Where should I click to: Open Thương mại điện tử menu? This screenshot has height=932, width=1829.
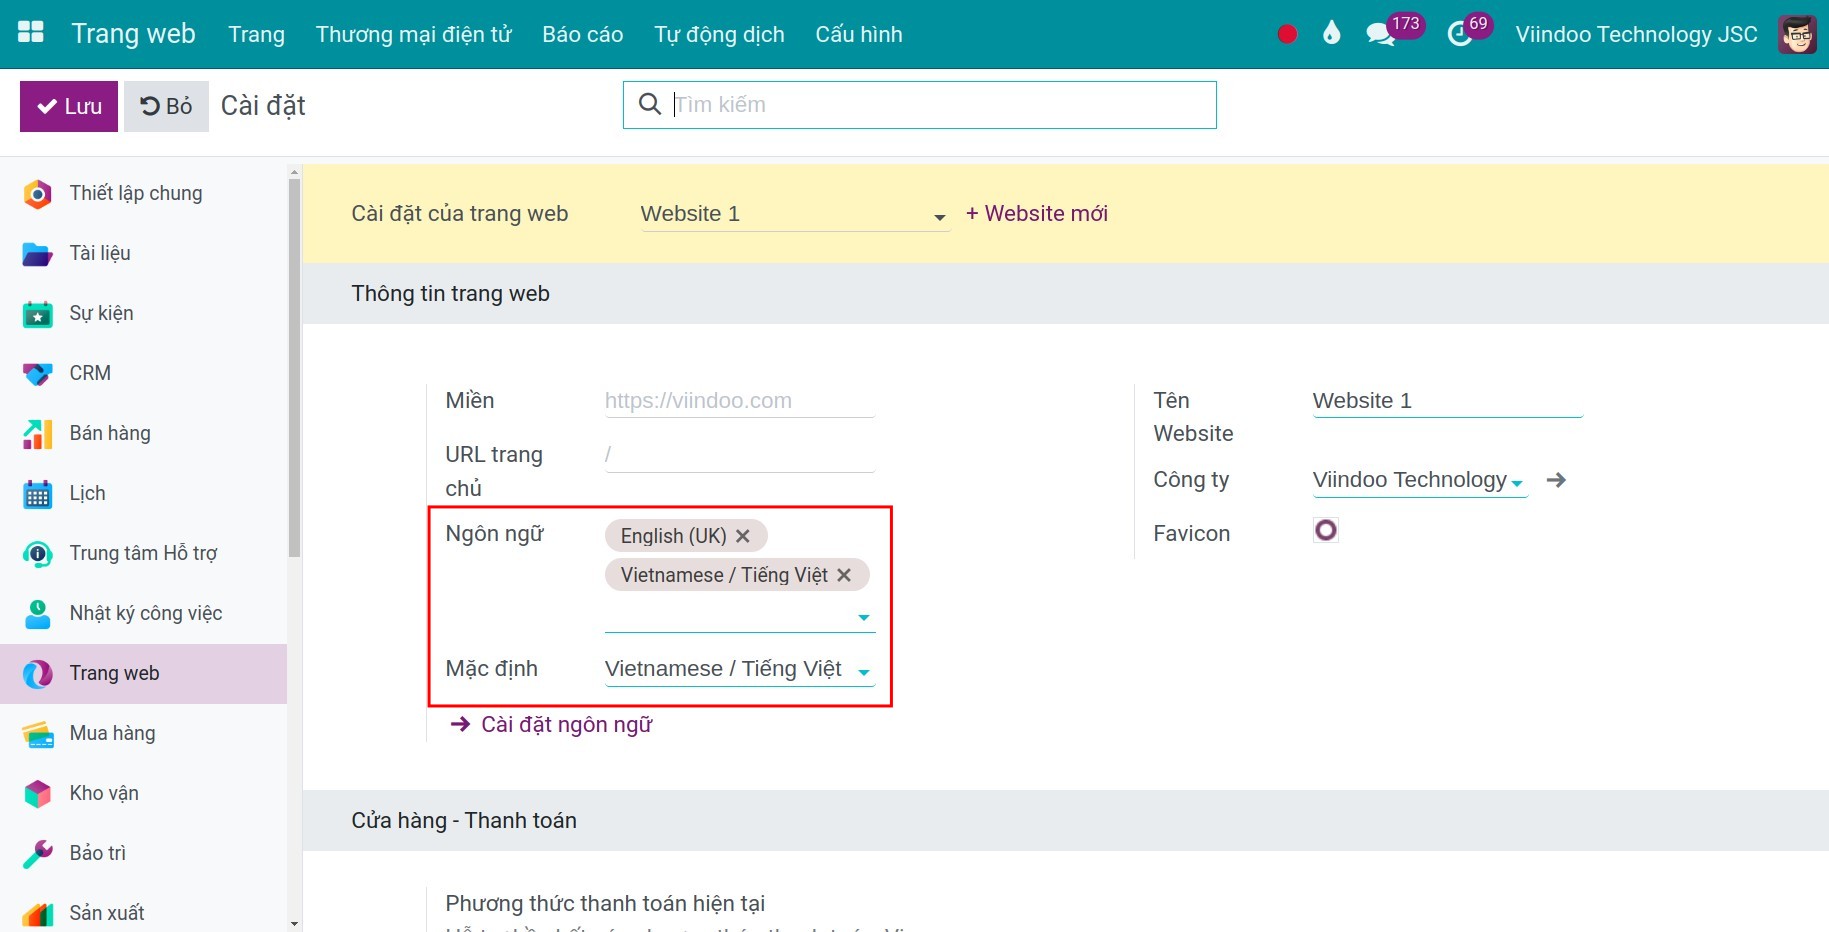point(413,34)
